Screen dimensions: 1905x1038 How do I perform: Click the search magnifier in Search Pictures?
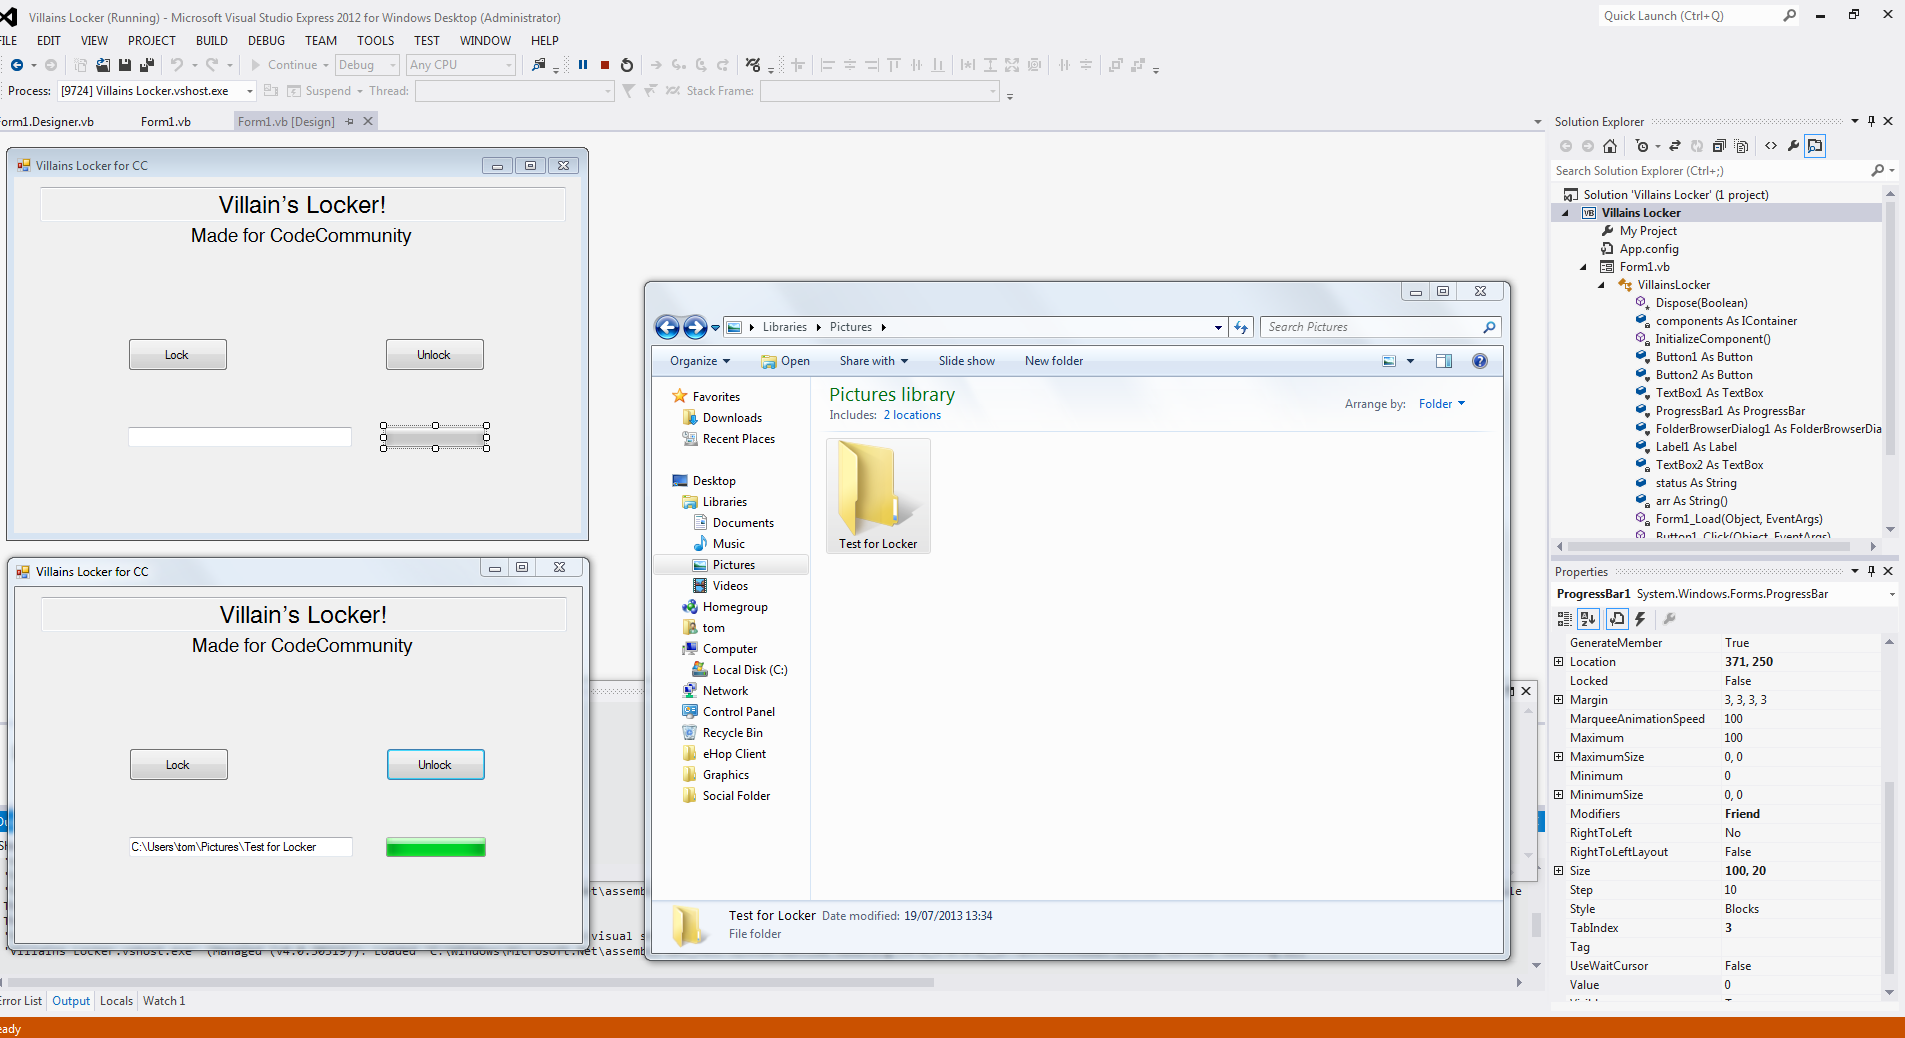(x=1489, y=327)
